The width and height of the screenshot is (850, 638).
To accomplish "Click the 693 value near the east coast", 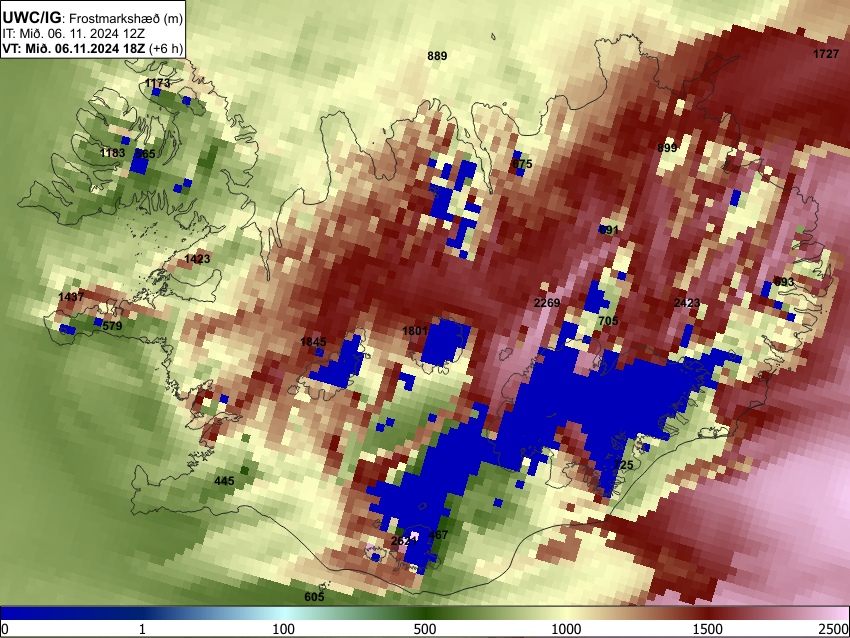I will pyautogui.click(x=784, y=282).
